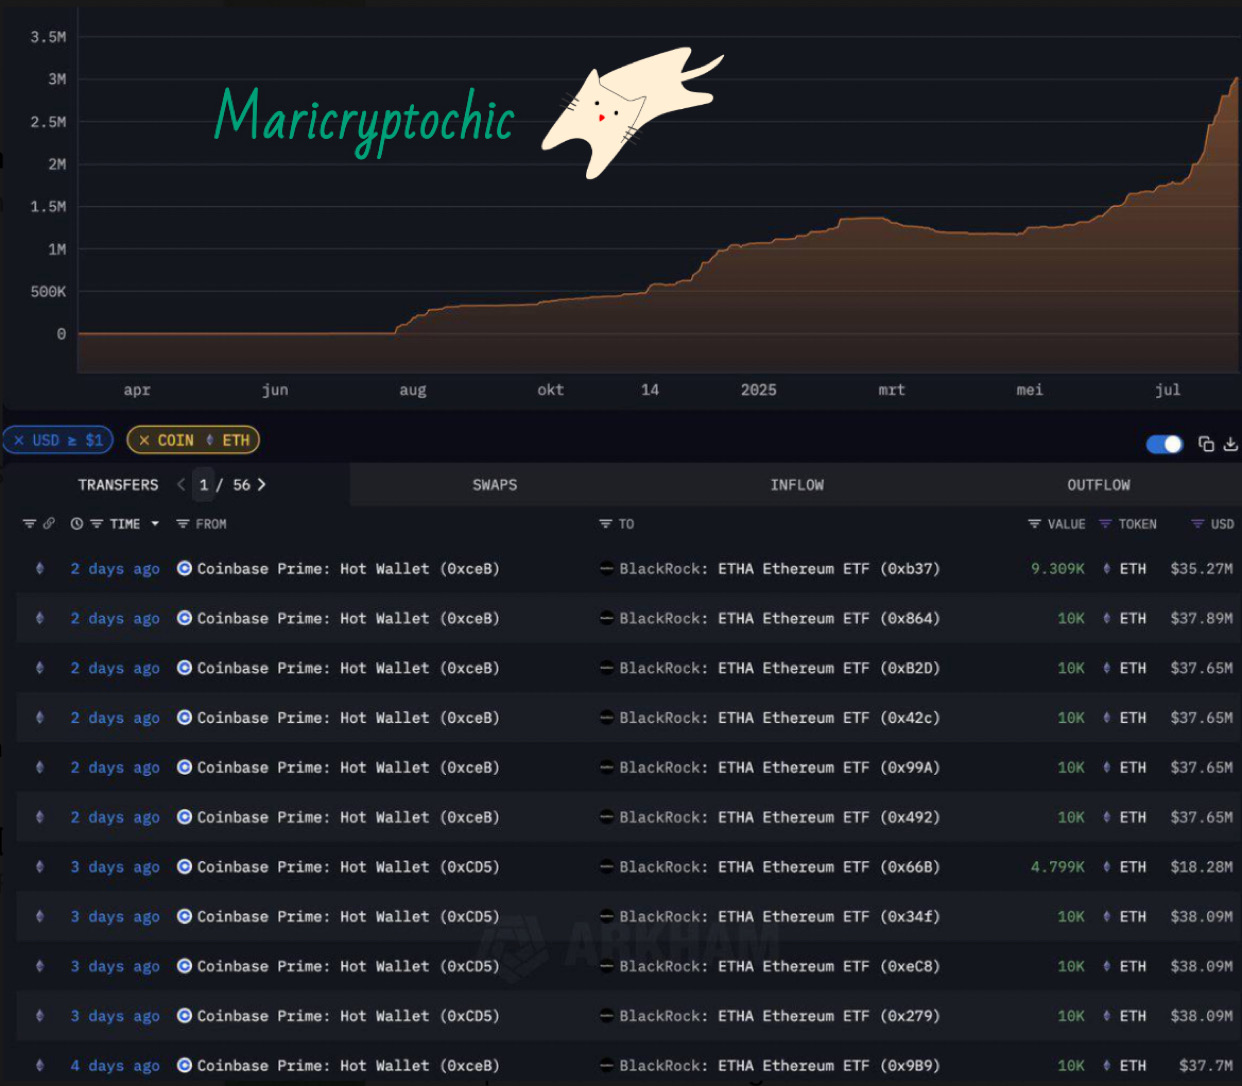Screen dimensions: 1242x1086
Task: Select the 9.309K value cell
Action: 1058,569
